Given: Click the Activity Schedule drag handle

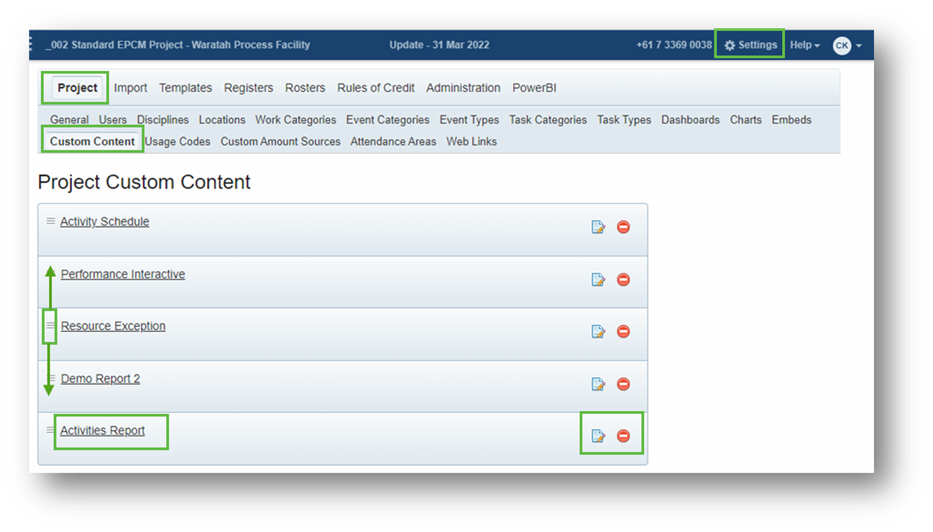Looking at the screenshot, I should (51, 221).
